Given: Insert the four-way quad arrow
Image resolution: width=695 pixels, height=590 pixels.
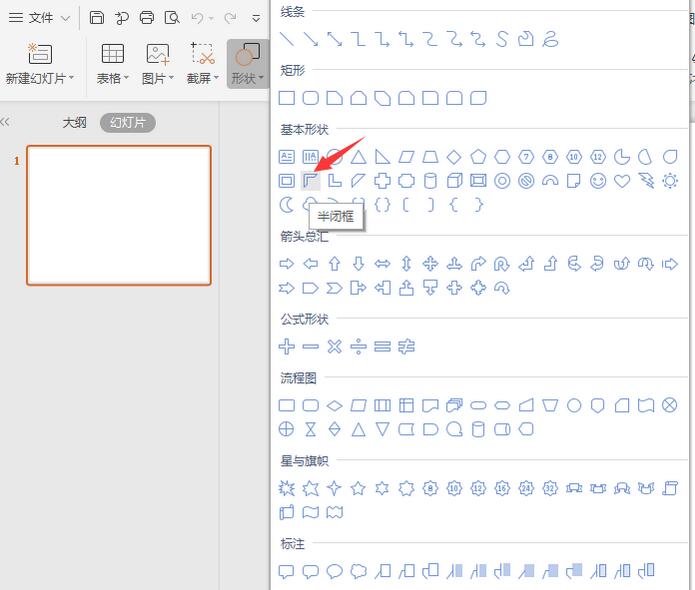Looking at the screenshot, I should coord(430,264).
